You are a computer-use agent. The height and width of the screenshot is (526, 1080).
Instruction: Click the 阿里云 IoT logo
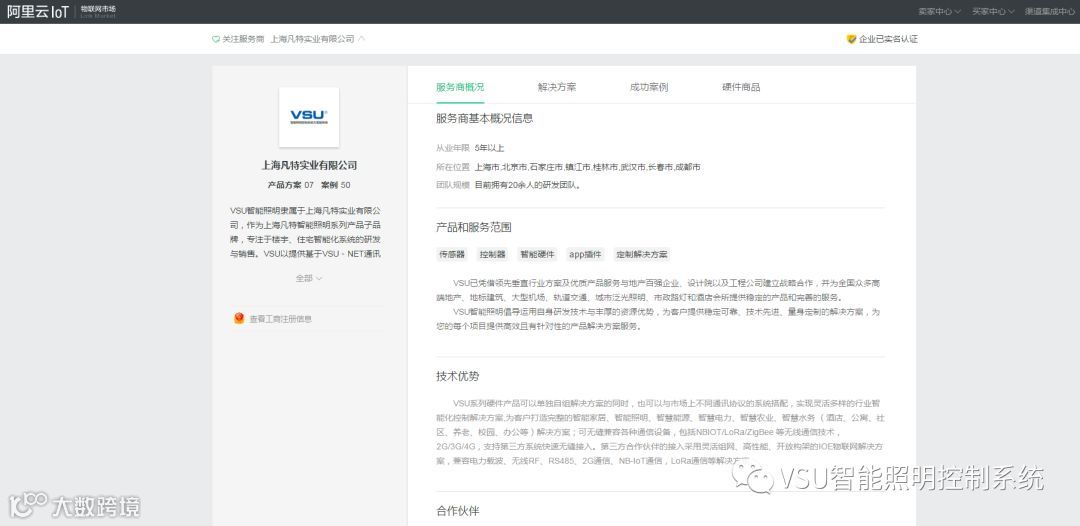click(x=37, y=12)
